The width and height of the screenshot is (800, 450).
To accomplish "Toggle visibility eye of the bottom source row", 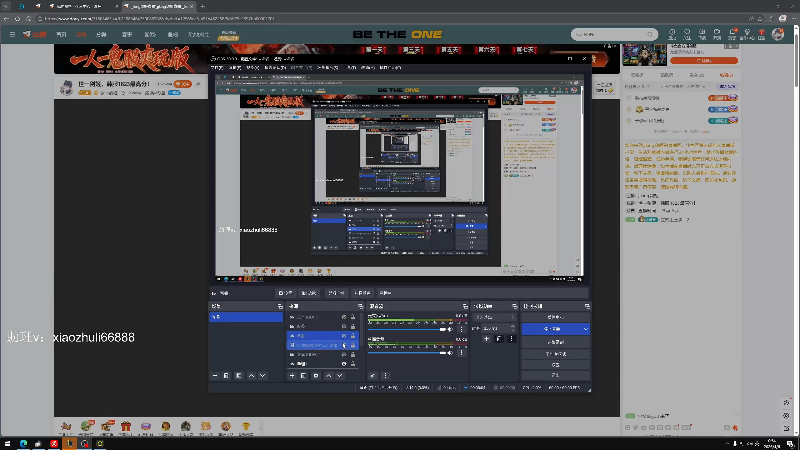I will tap(344, 364).
